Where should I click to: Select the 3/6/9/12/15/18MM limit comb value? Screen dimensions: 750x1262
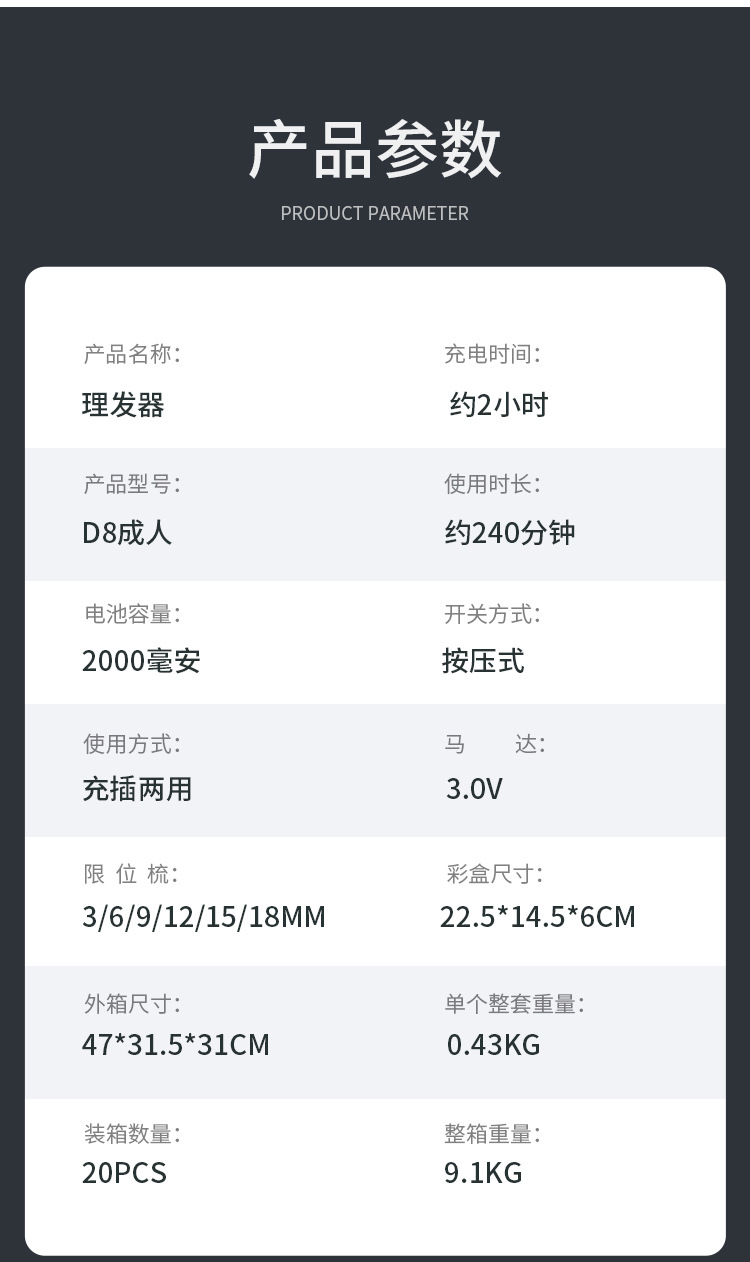tap(204, 917)
